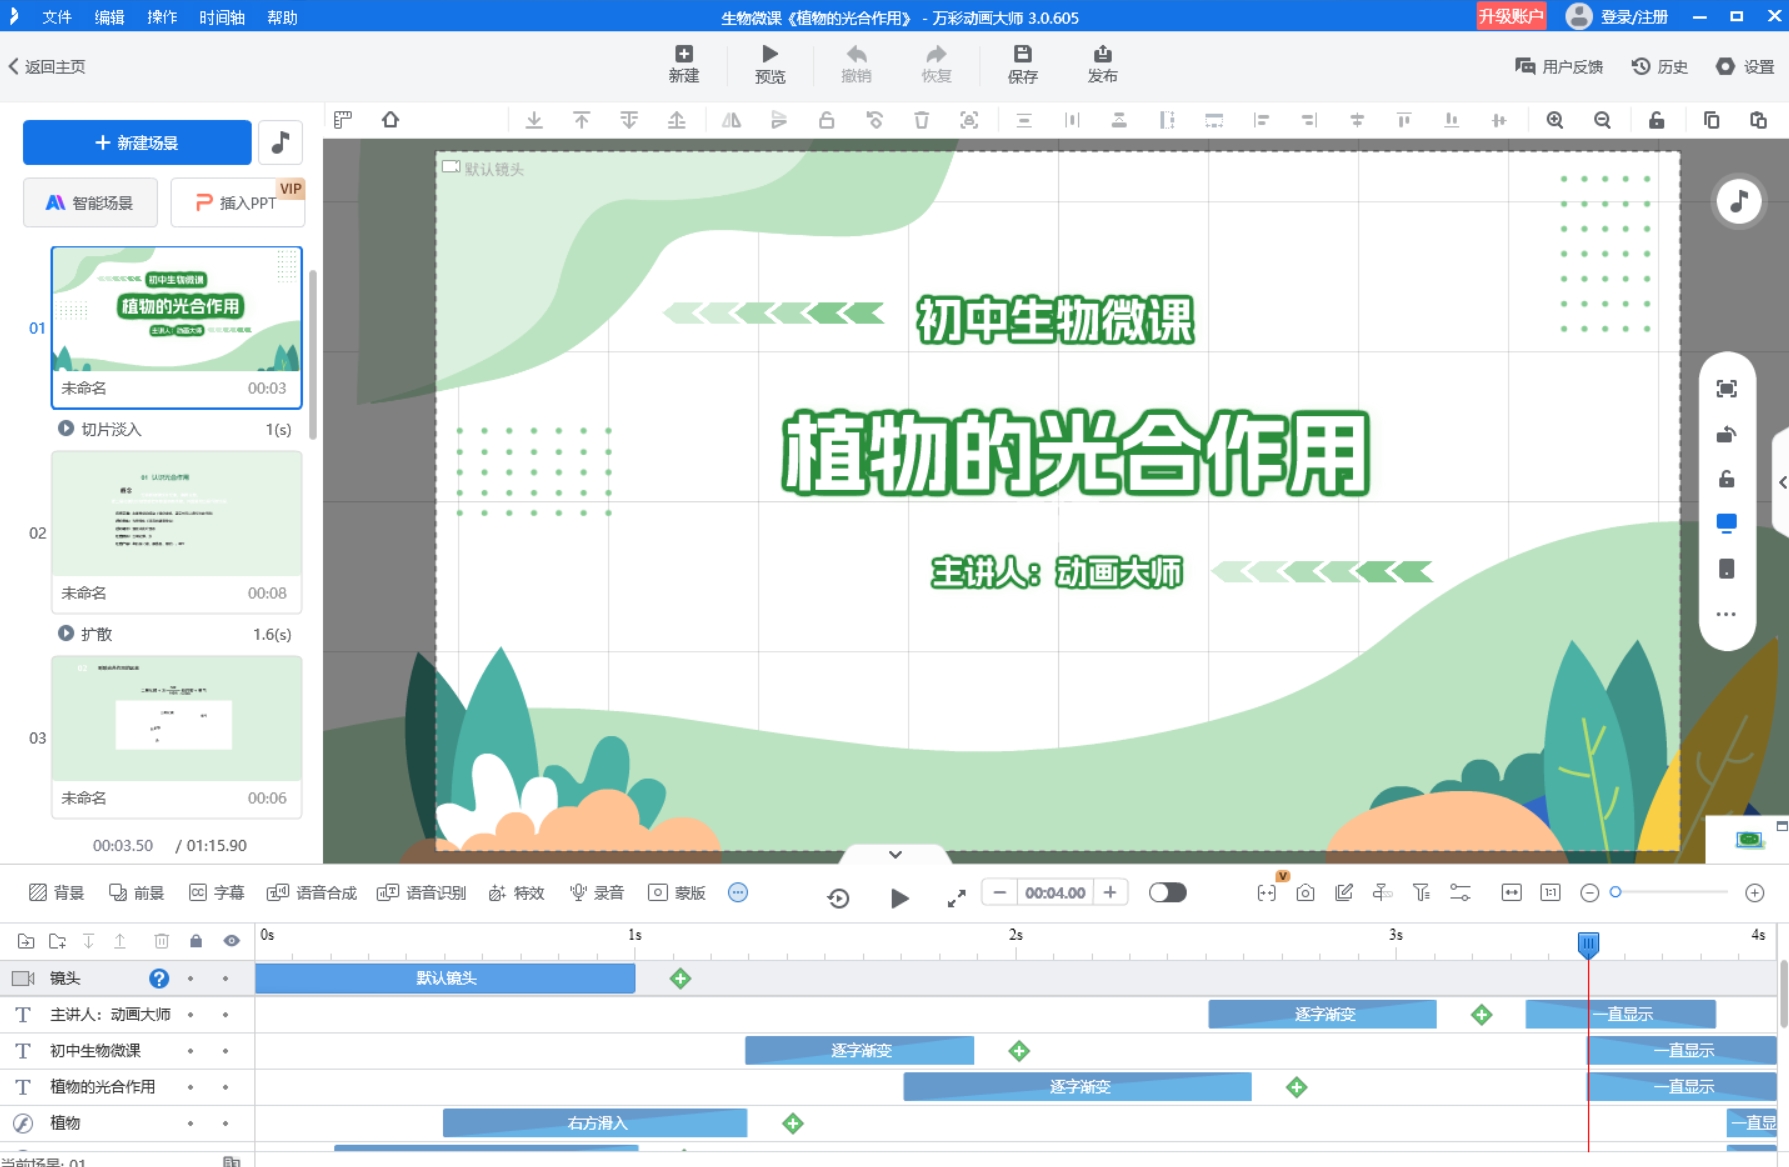Toggle the eye visibility icon in timeline header

point(232,941)
